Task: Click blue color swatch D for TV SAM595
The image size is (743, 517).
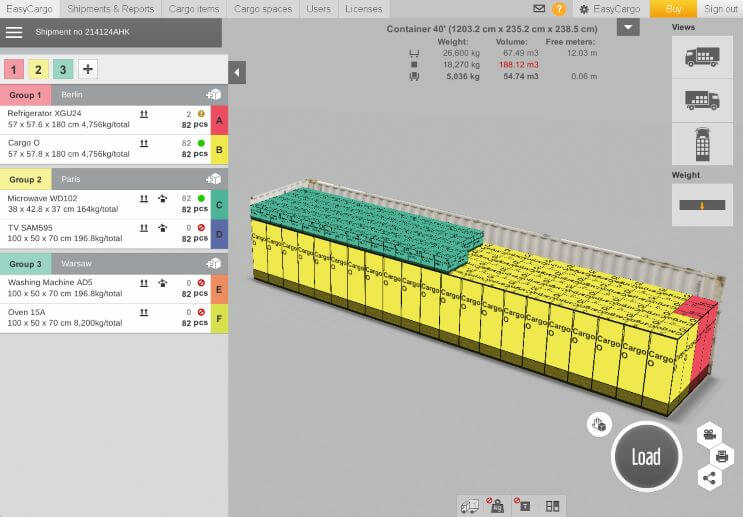Action: [219, 234]
